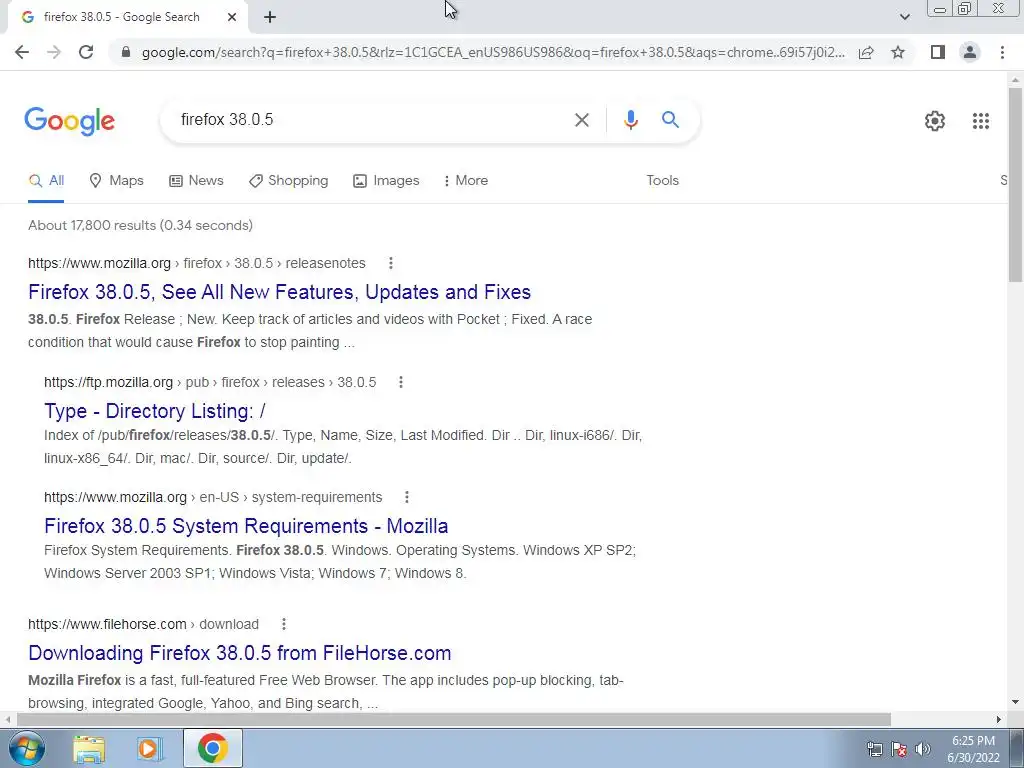Share this page icon in address bar

(x=866, y=52)
